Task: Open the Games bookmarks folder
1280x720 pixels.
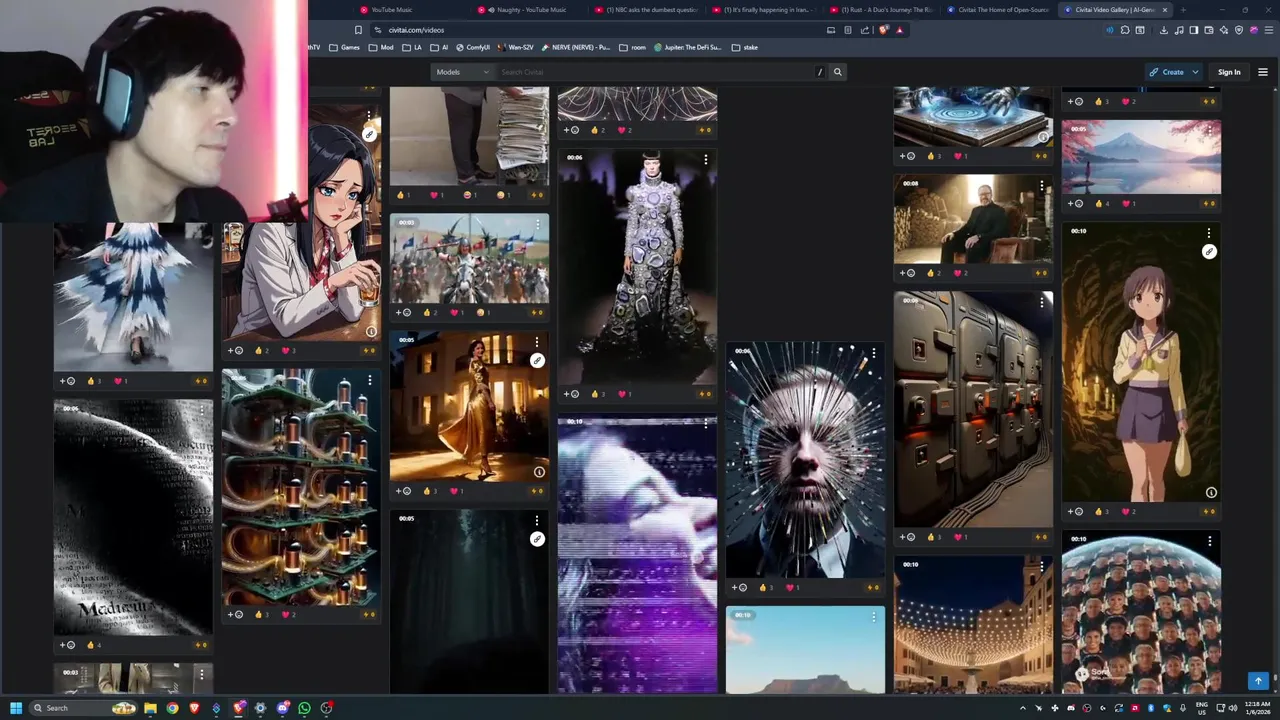Action: [344, 47]
